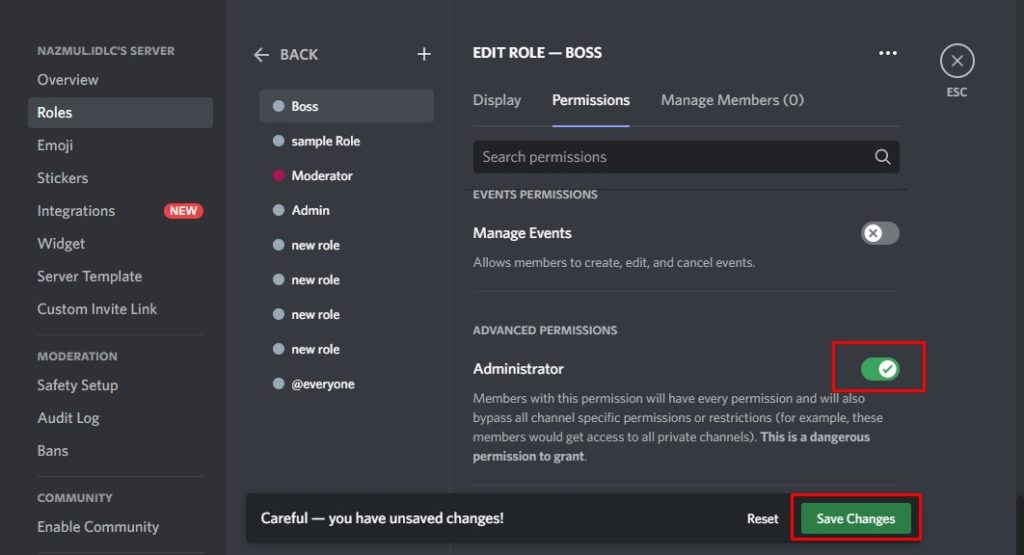
Task: Open the Overview settings page
Action: pos(68,80)
